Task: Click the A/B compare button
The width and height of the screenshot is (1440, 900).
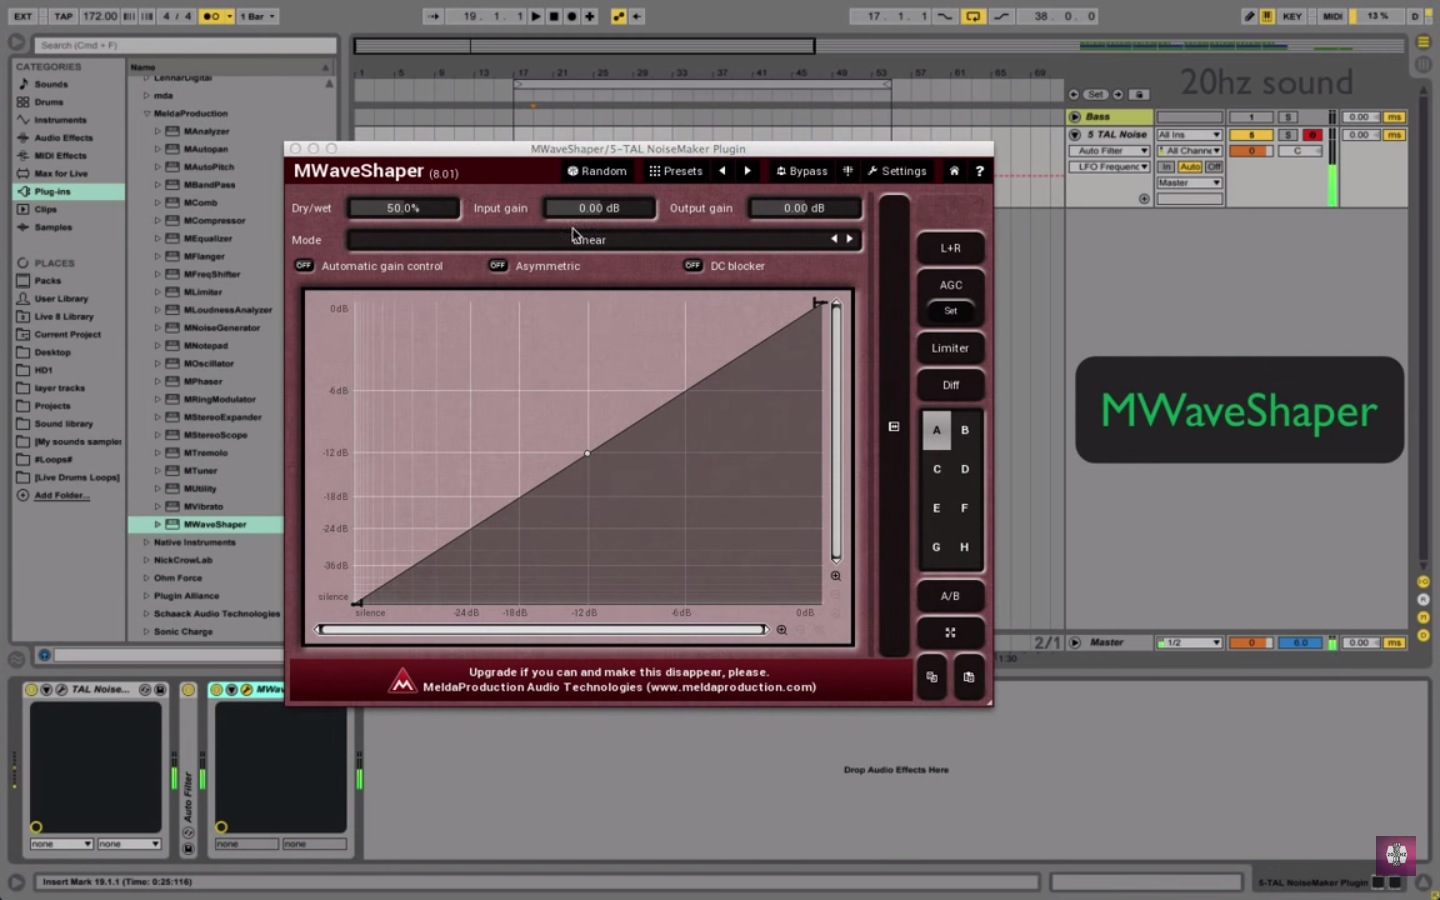Action: [950, 596]
